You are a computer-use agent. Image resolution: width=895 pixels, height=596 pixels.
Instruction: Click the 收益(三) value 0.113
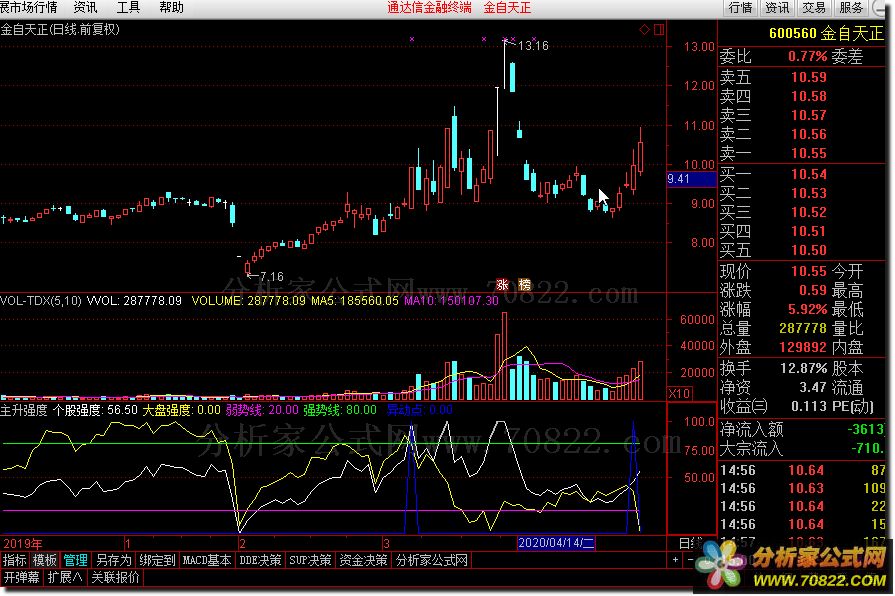tap(809, 406)
